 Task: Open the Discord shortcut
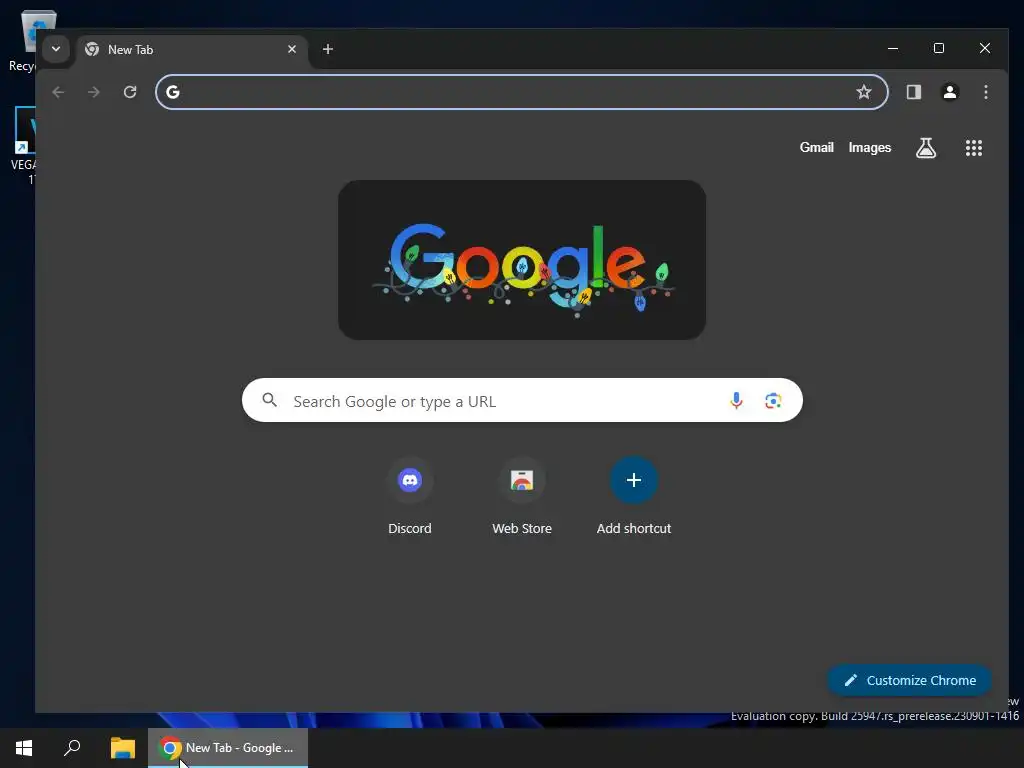409,496
